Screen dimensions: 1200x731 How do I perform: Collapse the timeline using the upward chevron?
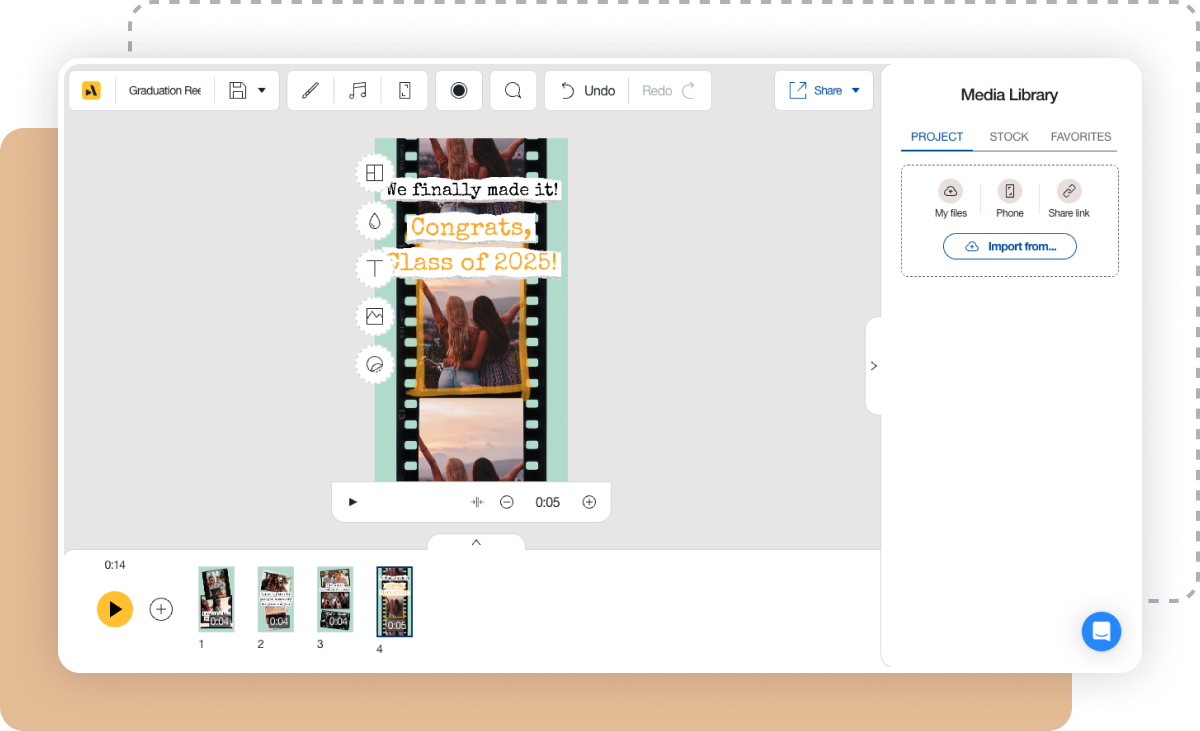click(476, 542)
